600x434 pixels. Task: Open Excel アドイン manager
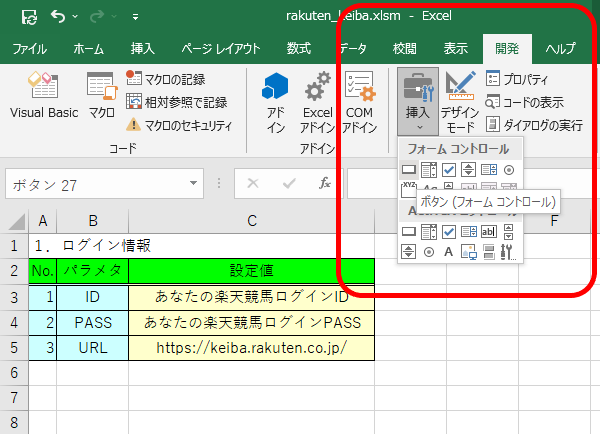tap(317, 102)
